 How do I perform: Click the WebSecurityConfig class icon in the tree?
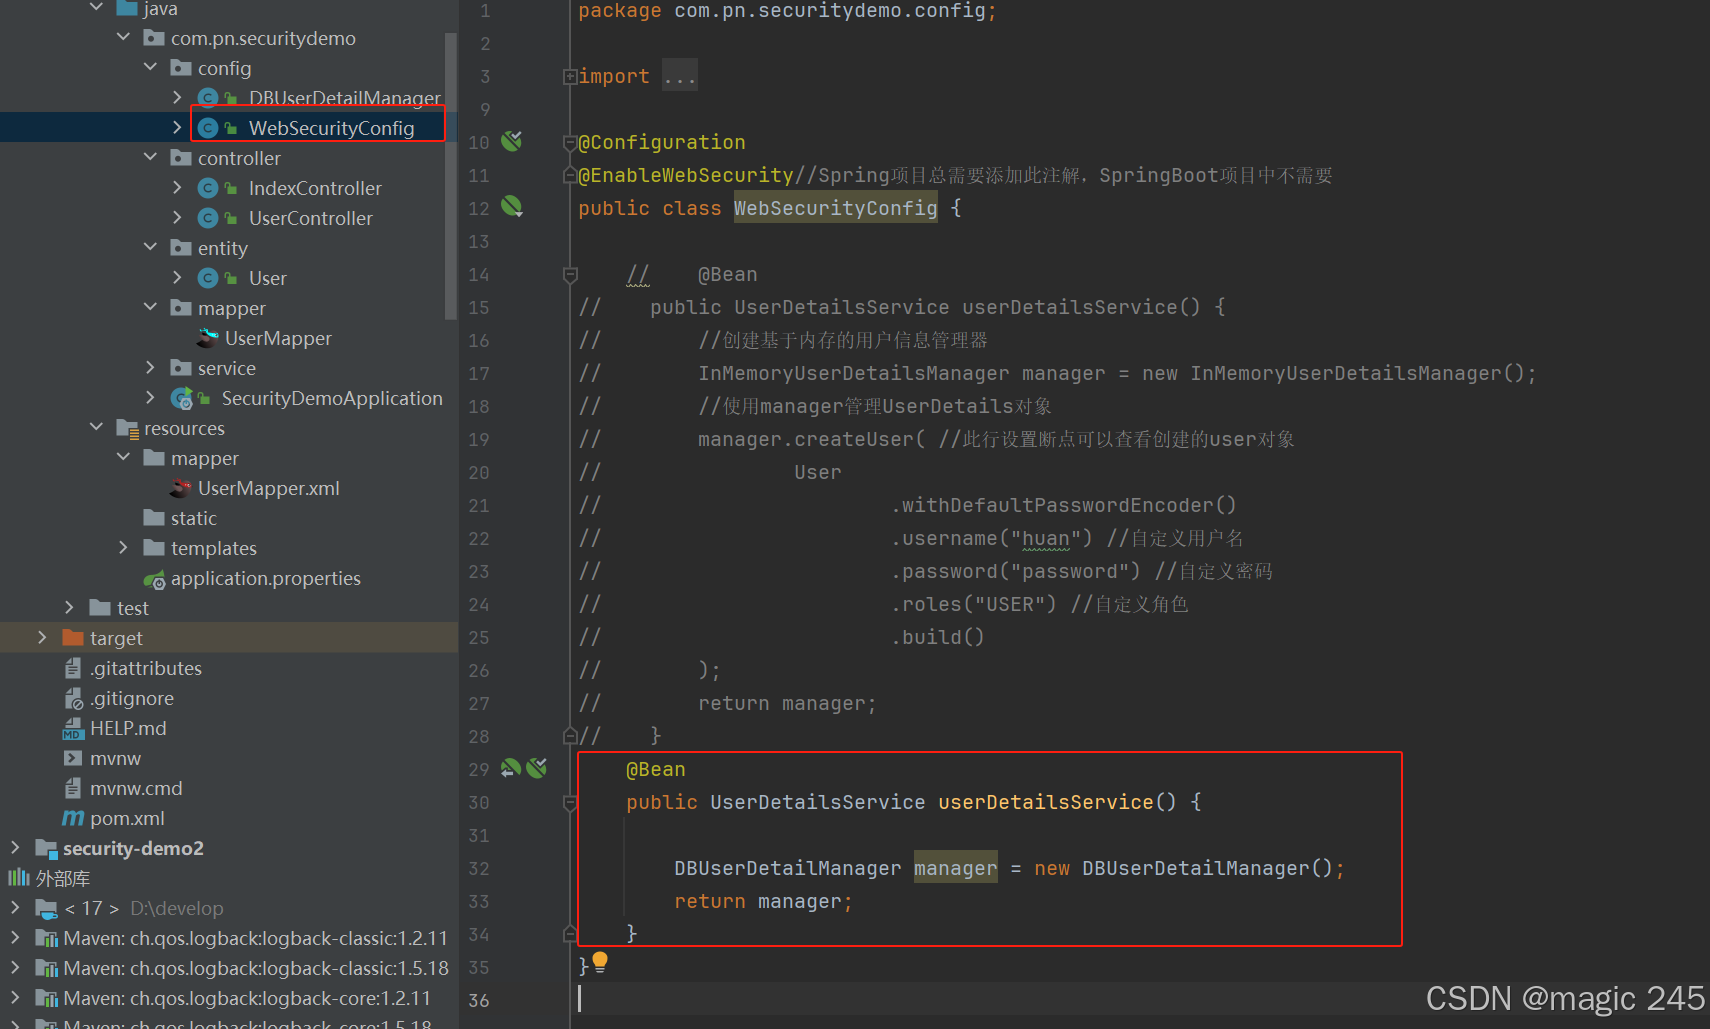pos(208,127)
